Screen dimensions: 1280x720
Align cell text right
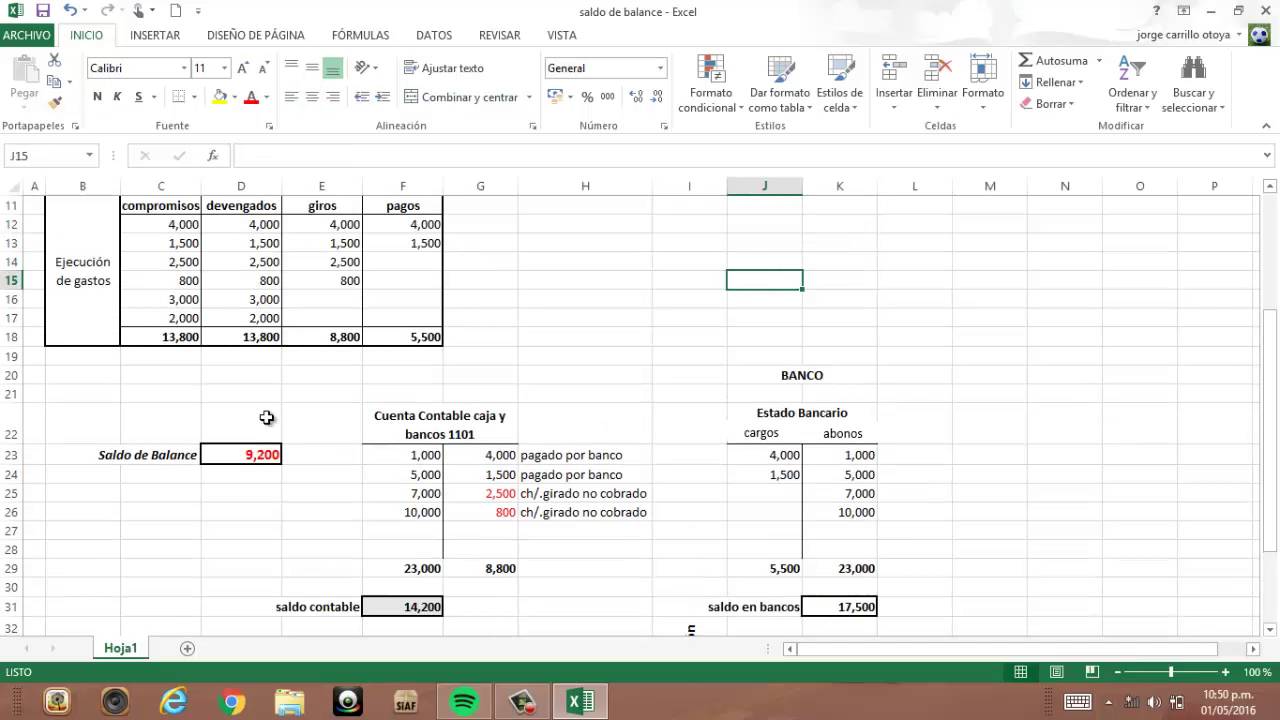coord(333,97)
